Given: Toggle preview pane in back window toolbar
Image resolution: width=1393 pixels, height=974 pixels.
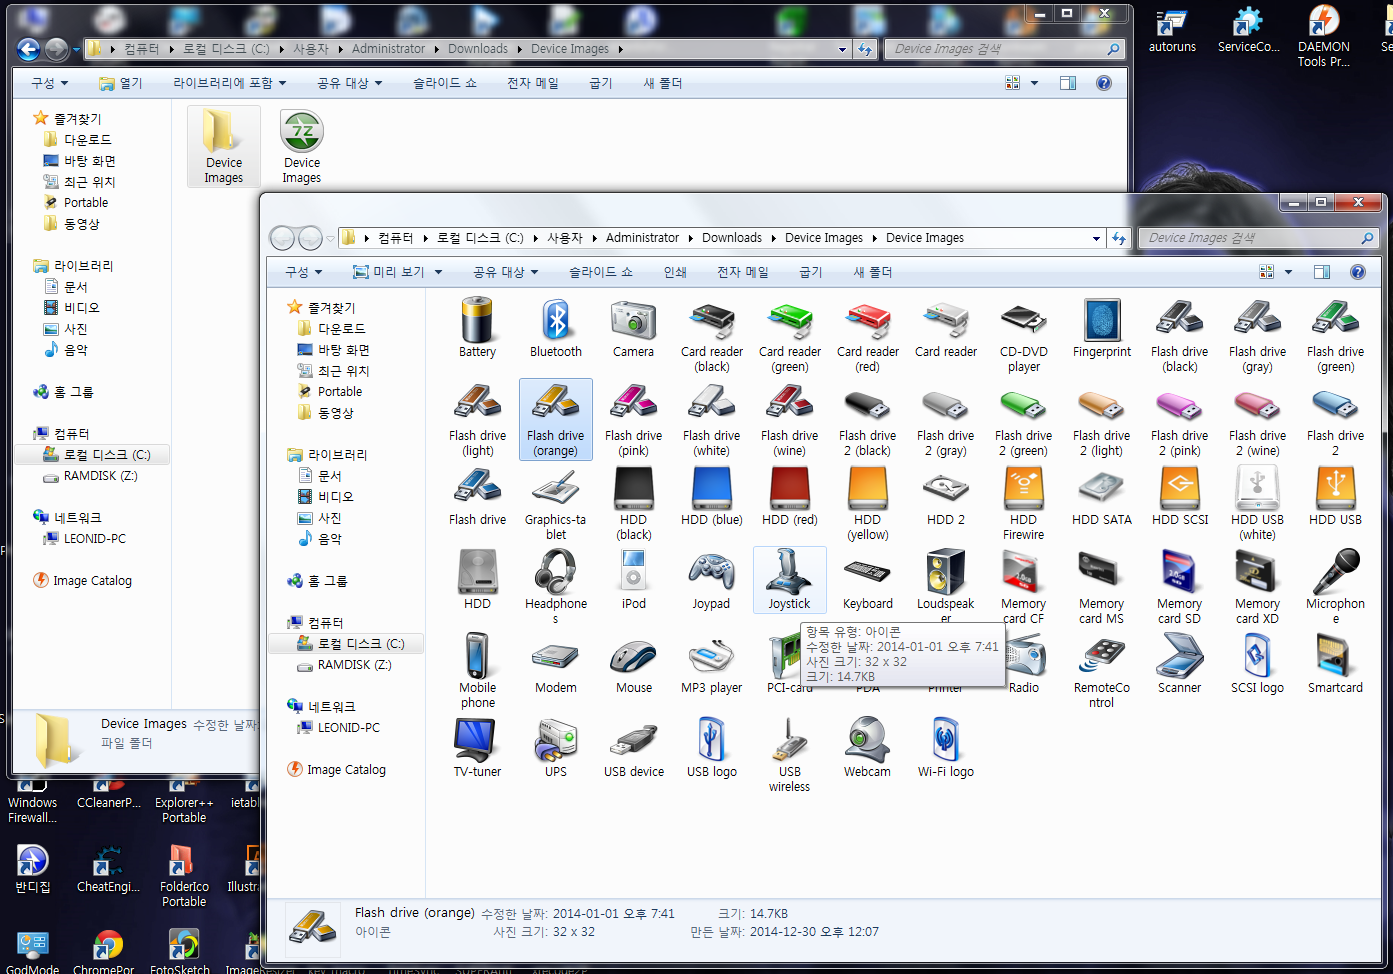Looking at the screenshot, I should (x=1068, y=83).
